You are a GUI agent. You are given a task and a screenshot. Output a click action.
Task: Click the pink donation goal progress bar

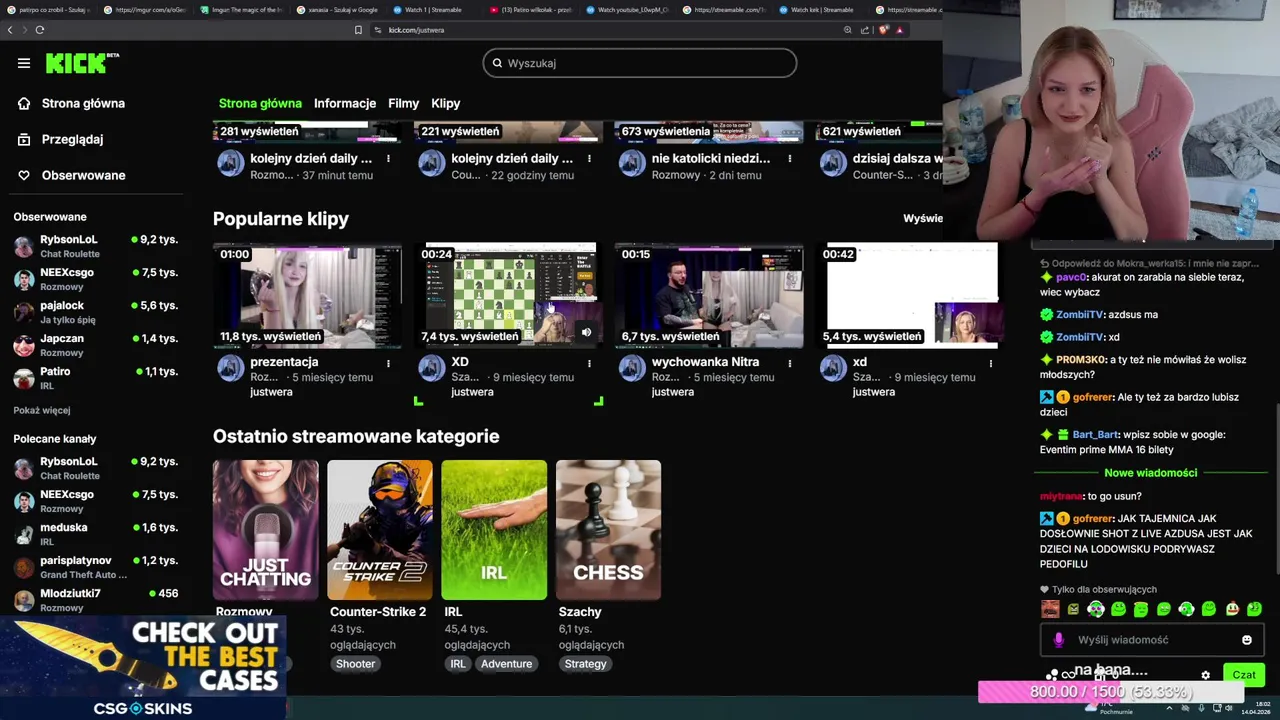click(1110, 692)
